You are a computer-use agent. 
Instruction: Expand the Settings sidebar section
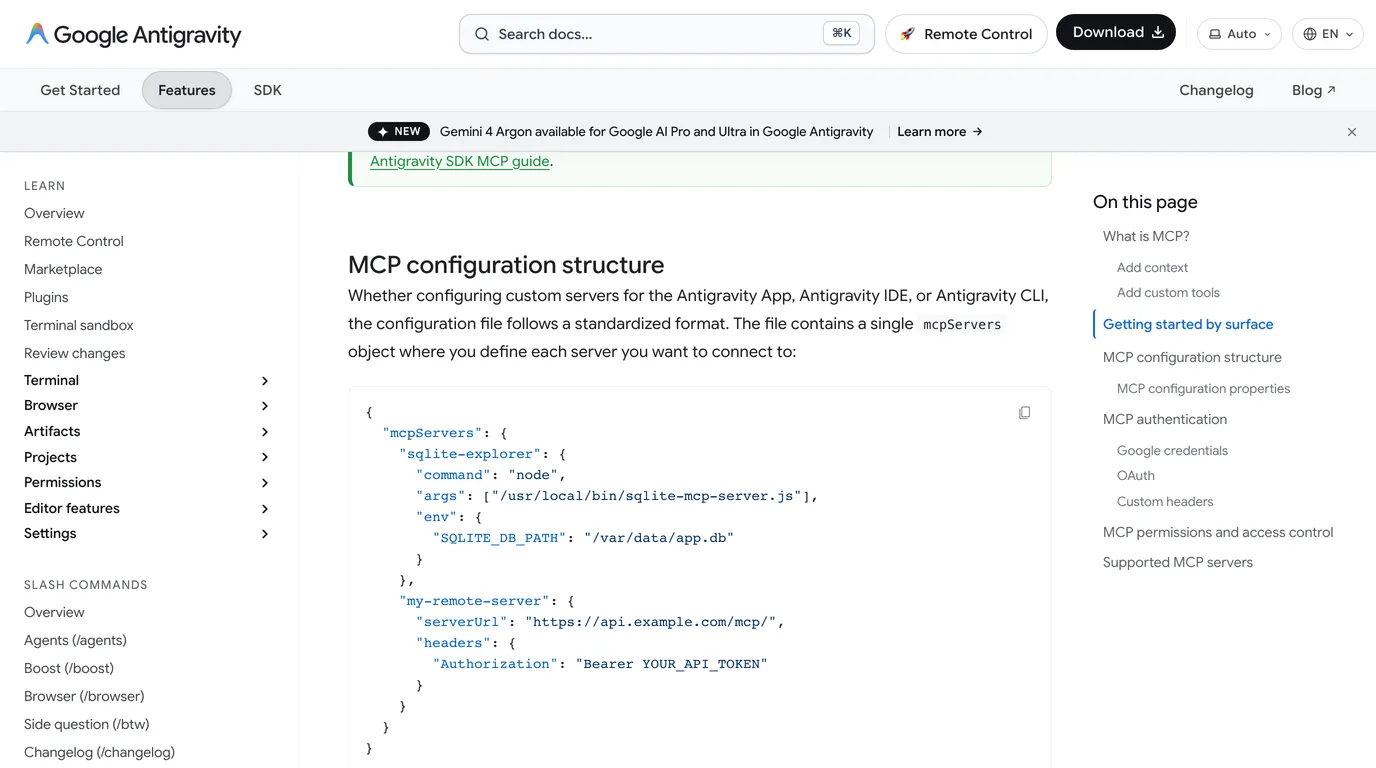[x=147, y=533]
